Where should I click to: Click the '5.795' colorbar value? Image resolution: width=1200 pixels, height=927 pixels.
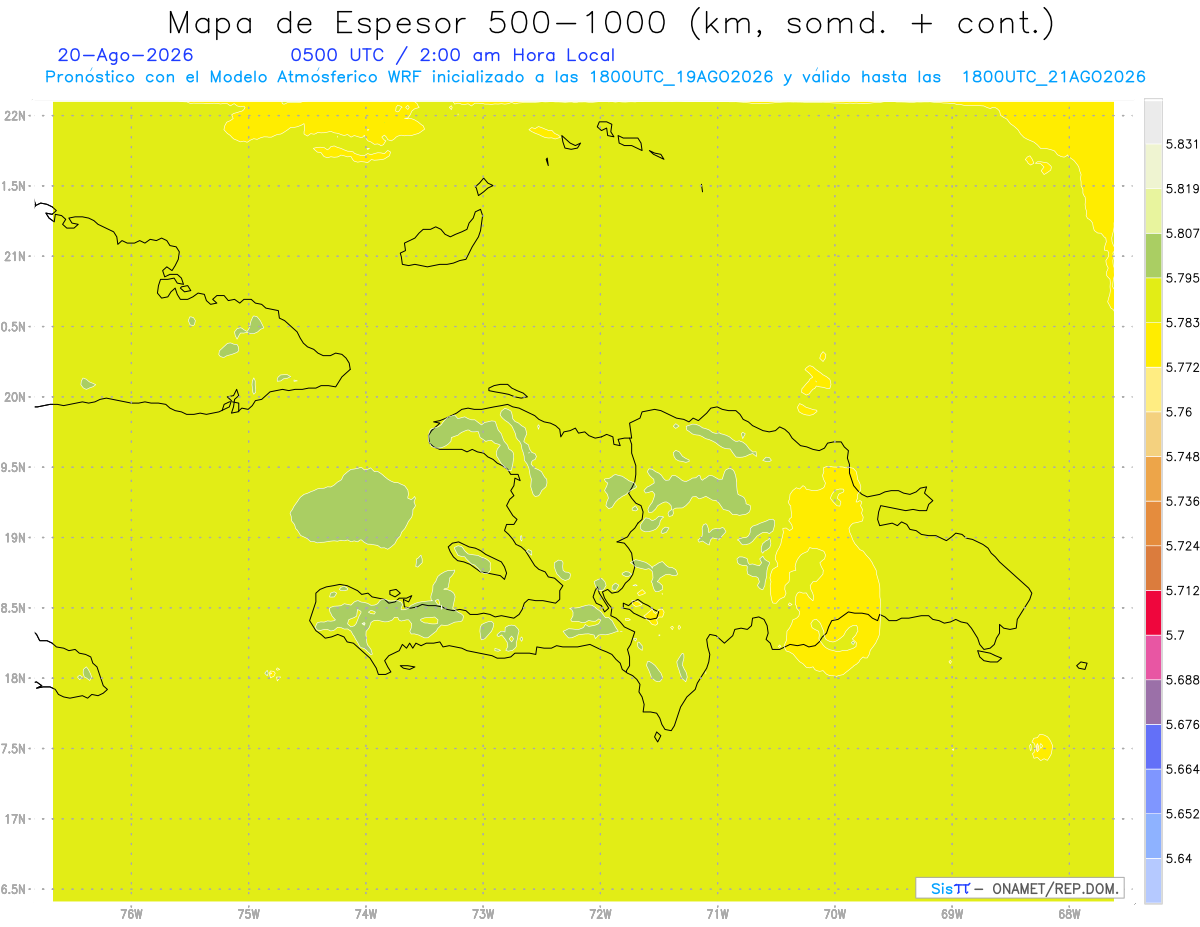pyautogui.click(x=1182, y=278)
